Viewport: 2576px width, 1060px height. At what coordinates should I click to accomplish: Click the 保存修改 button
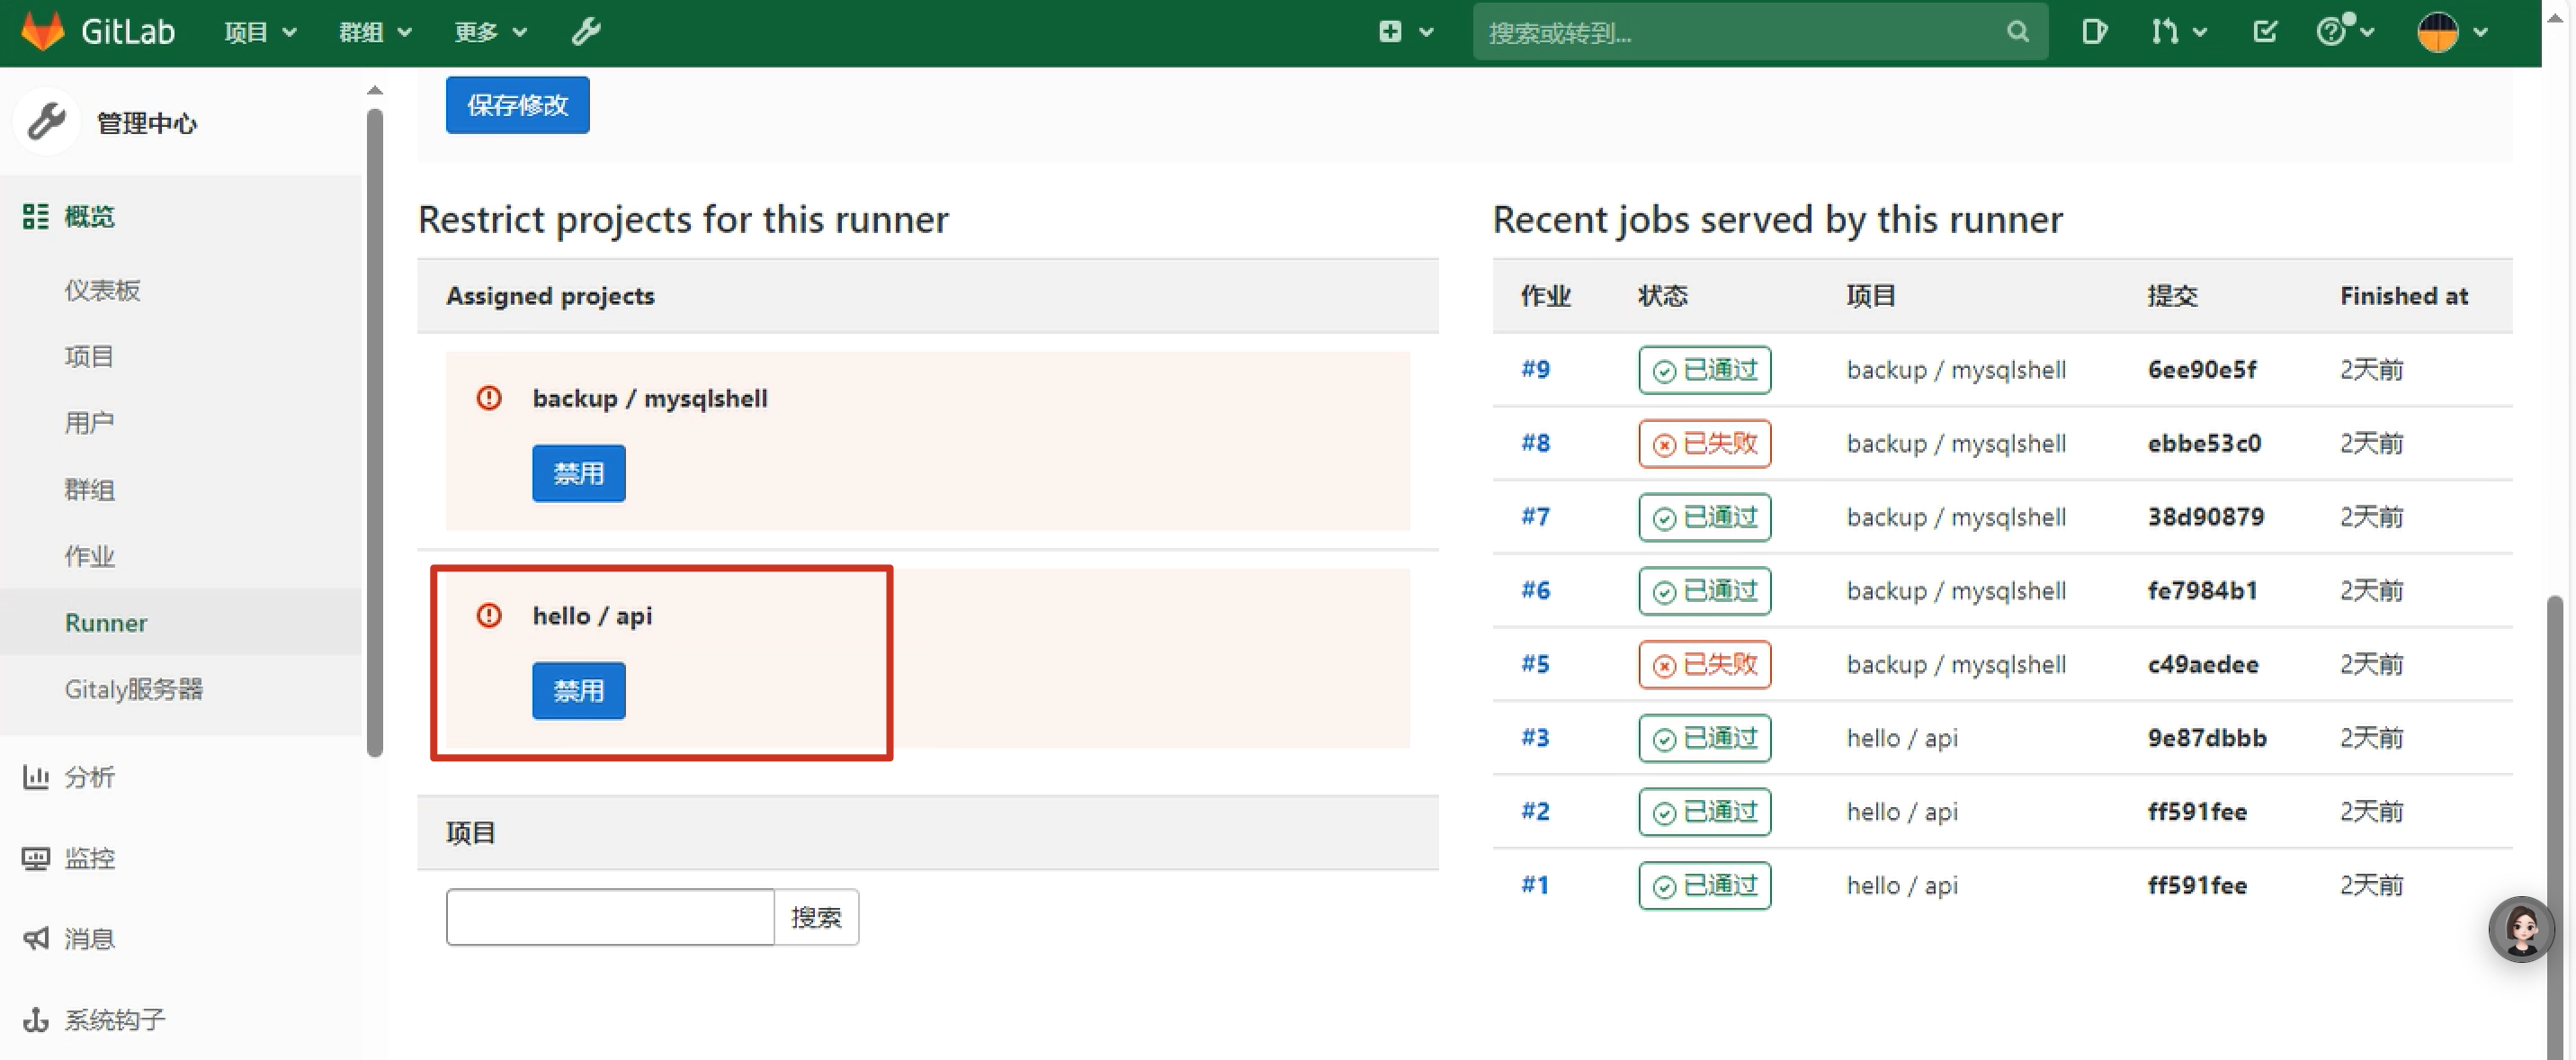tap(517, 105)
